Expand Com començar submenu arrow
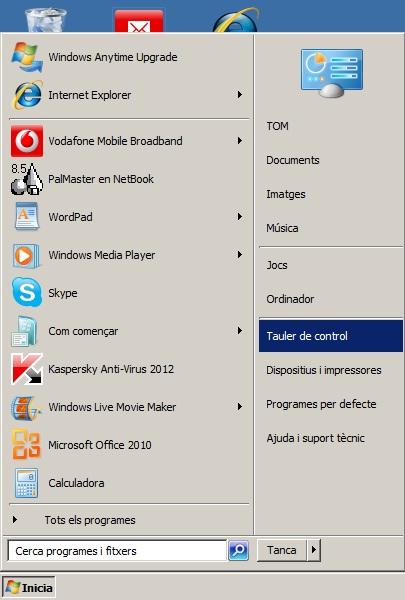This screenshot has height=600, width=405. click(240, 331)
